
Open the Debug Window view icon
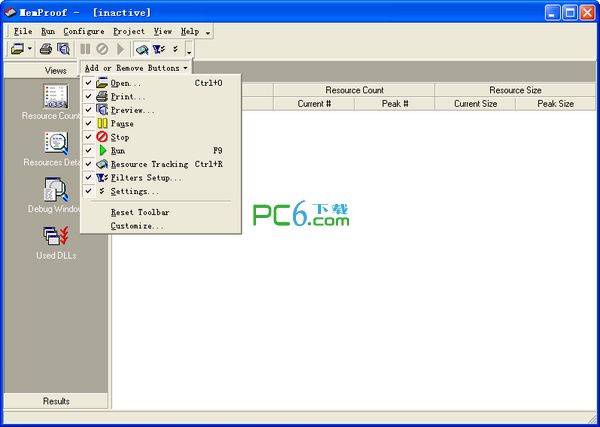point(55,190)
